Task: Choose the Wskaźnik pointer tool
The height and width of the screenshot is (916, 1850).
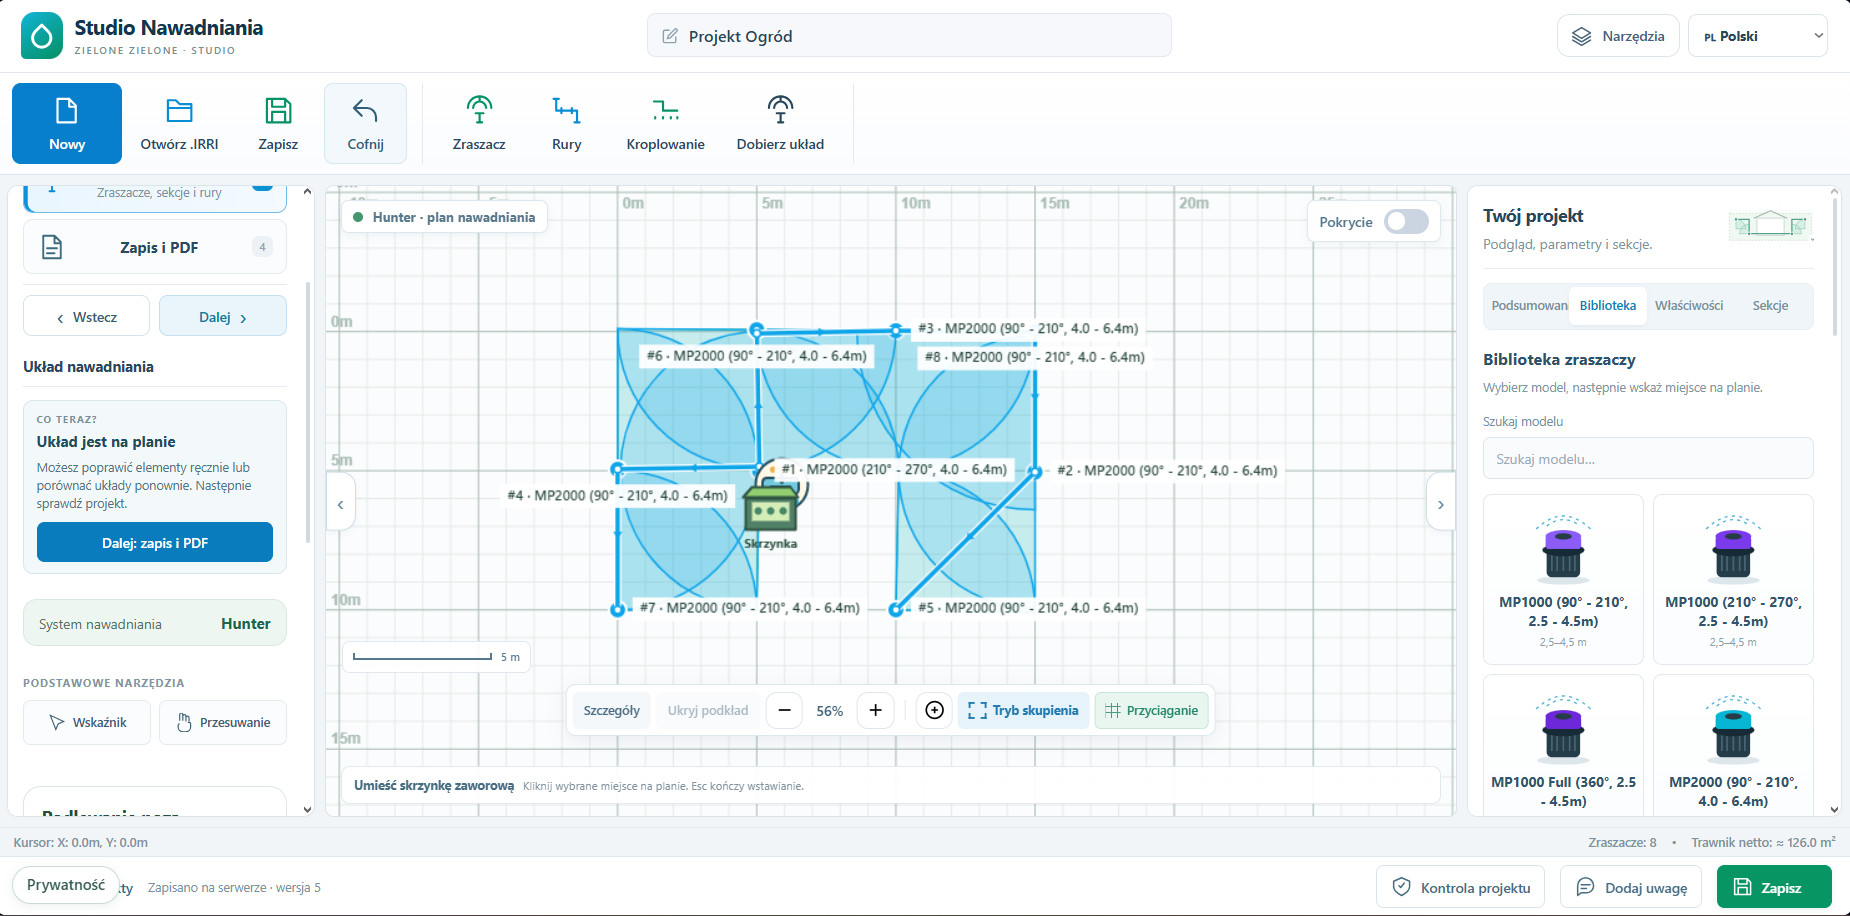Action: pos(87,722)
